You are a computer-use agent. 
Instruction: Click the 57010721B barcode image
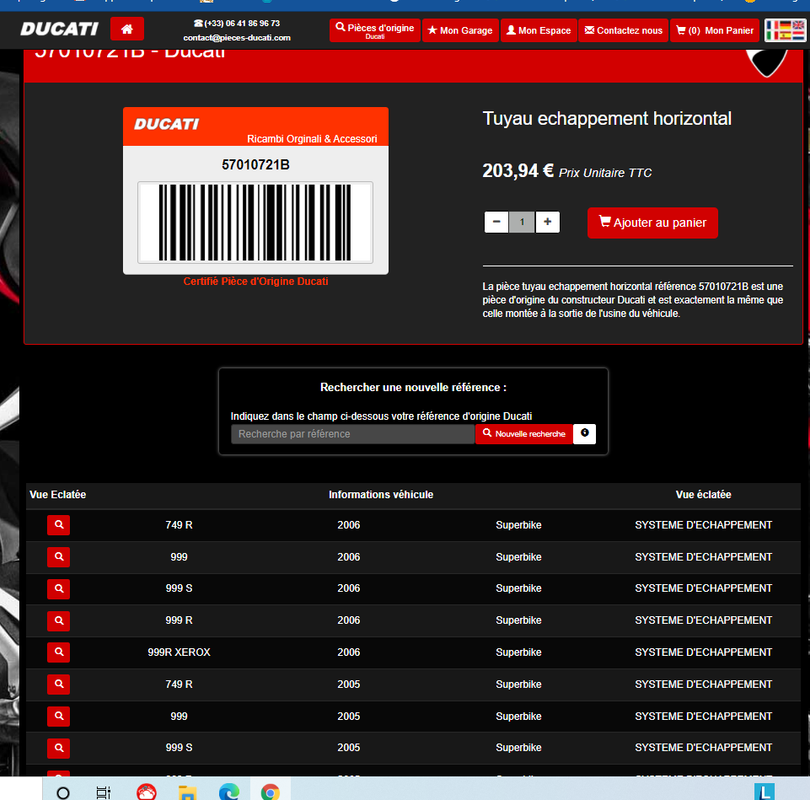[x=255, y=223]
